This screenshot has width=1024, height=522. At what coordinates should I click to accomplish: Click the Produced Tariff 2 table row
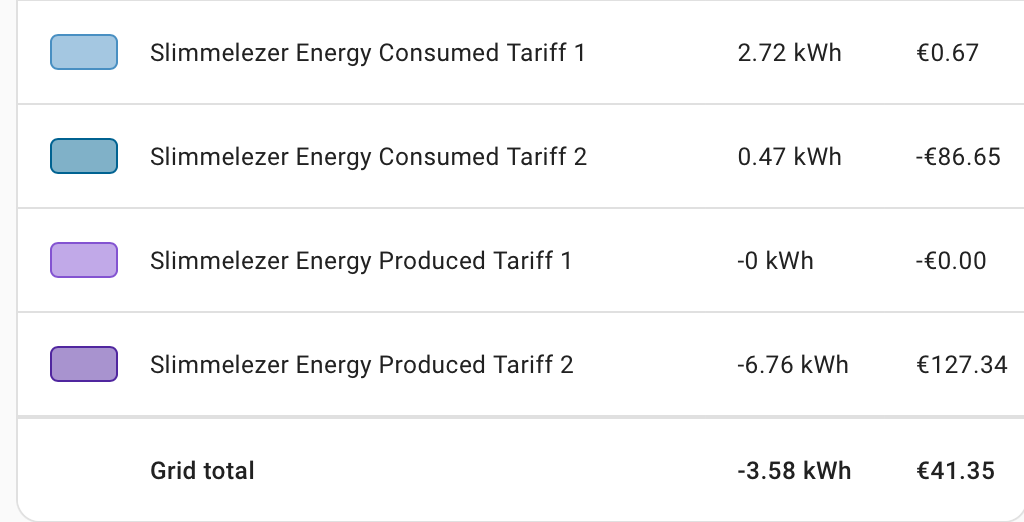pyautogui.click(x=520, y=365)
